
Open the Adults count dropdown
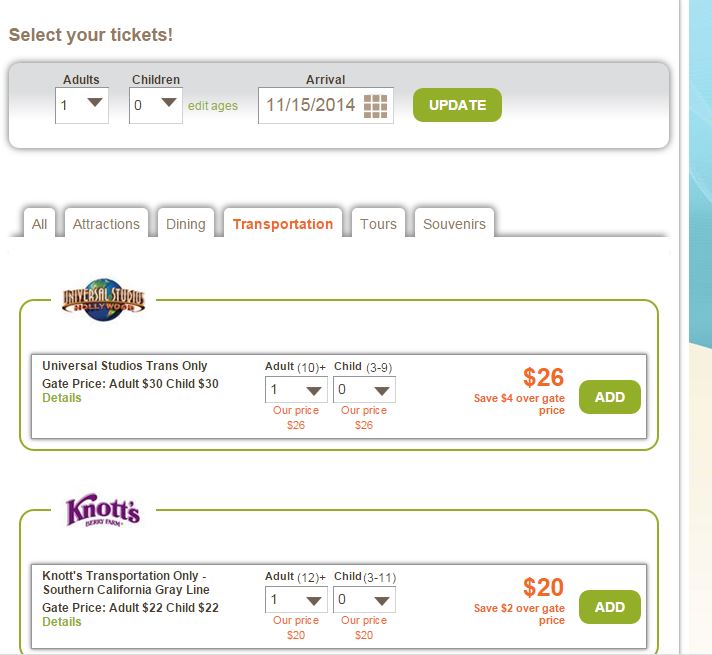(x=82, y=104)
